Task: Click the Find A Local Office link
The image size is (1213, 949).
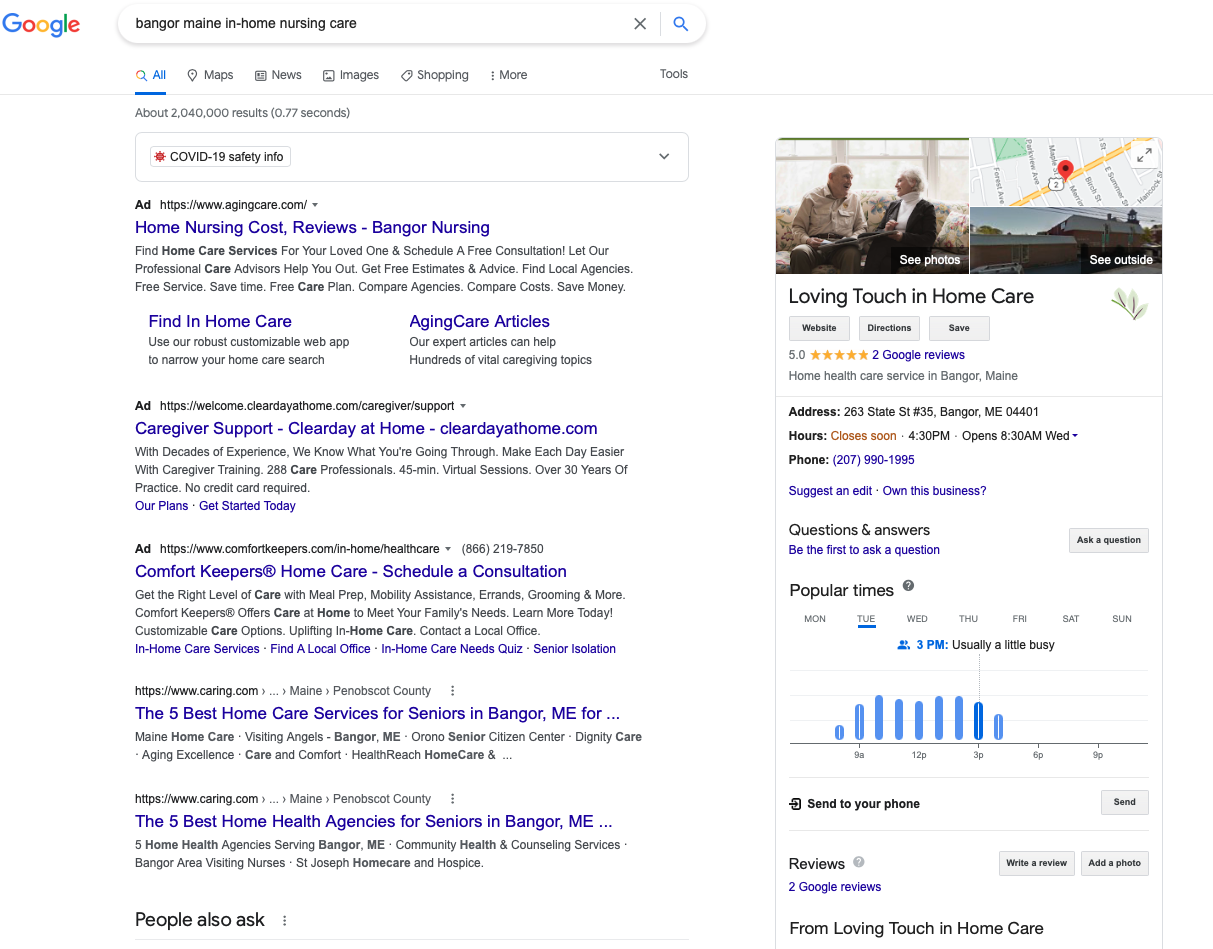Action: click(320, 649)
